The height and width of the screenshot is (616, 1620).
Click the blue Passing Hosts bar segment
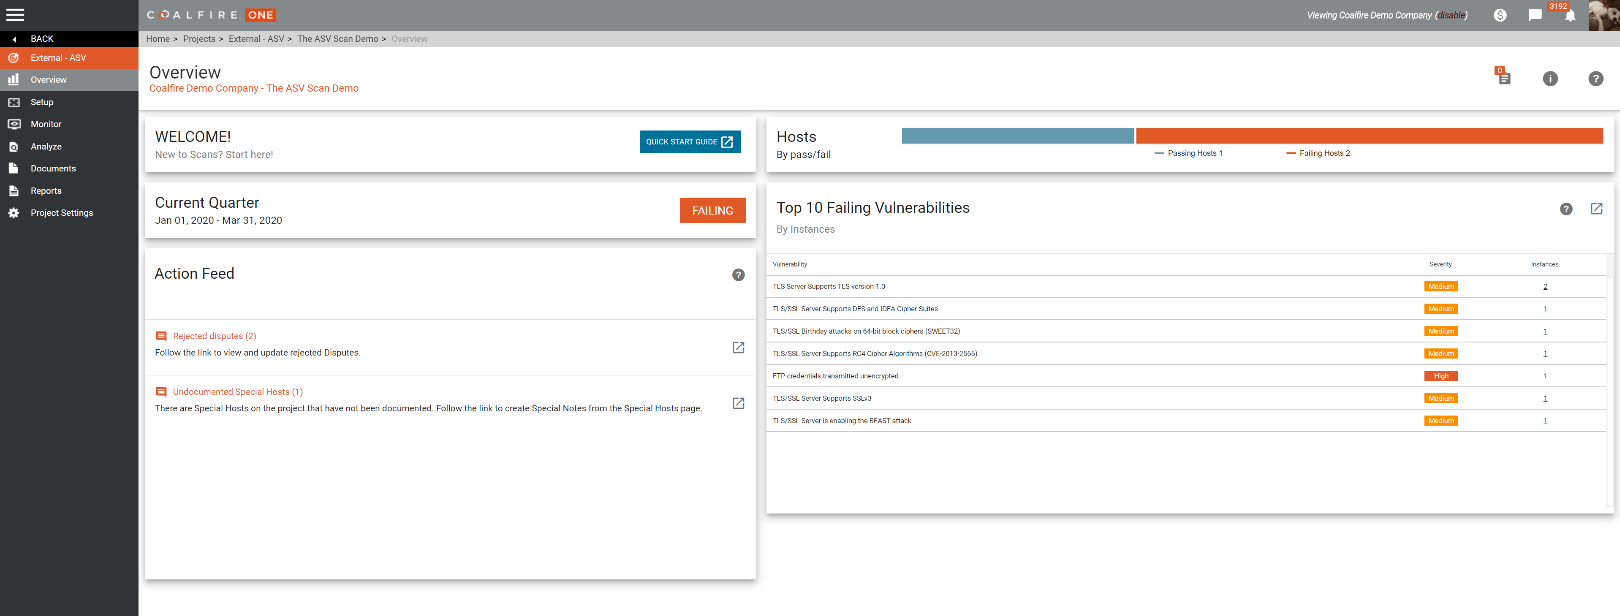[x=1018, y=136]
